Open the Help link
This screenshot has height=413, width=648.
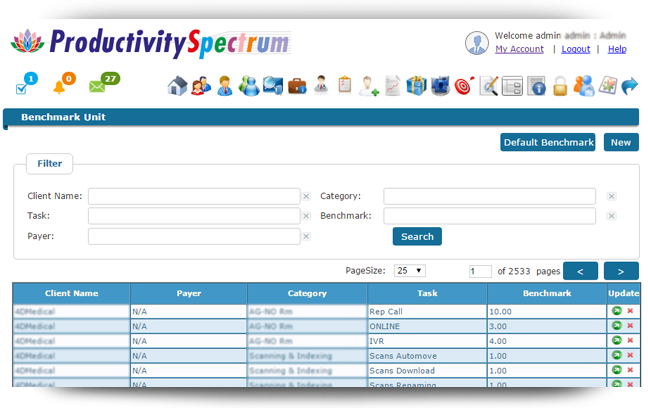[x=617, y=49]
